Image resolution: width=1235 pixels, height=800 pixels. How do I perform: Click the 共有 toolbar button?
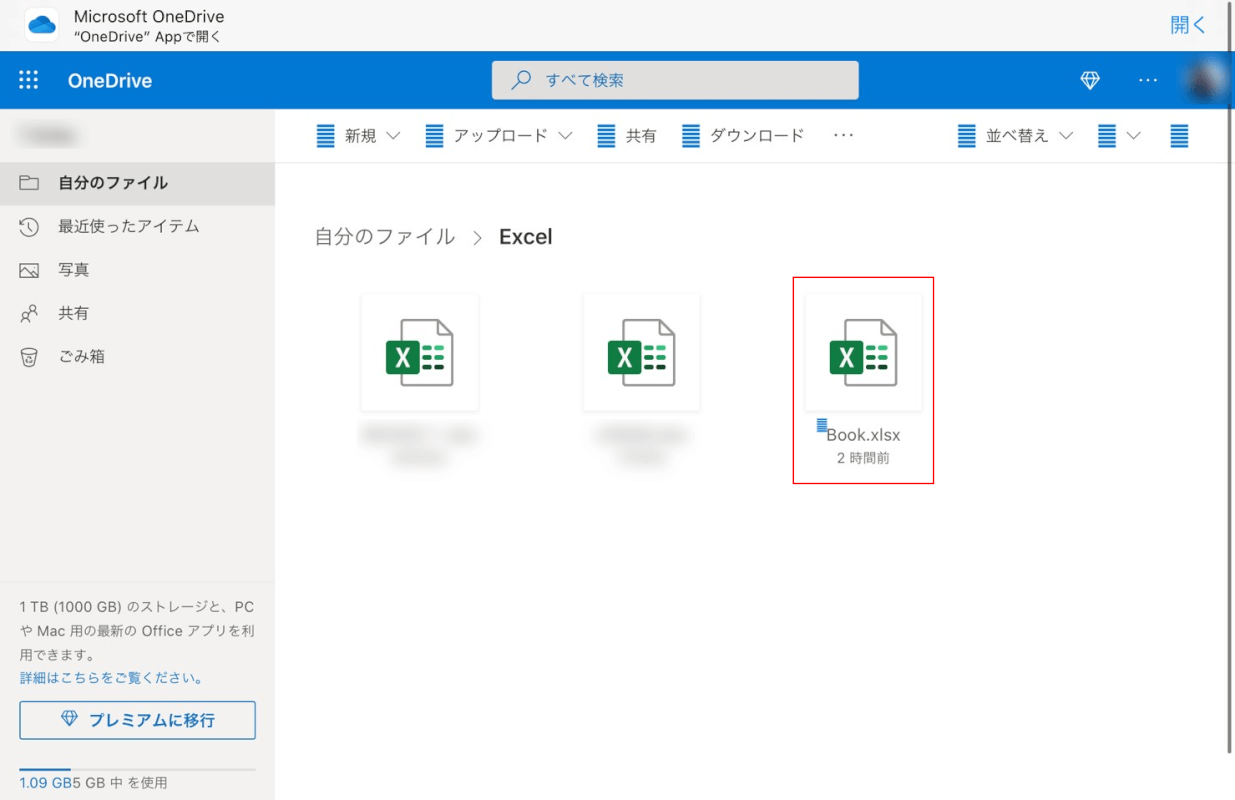[x=627, y=136]
